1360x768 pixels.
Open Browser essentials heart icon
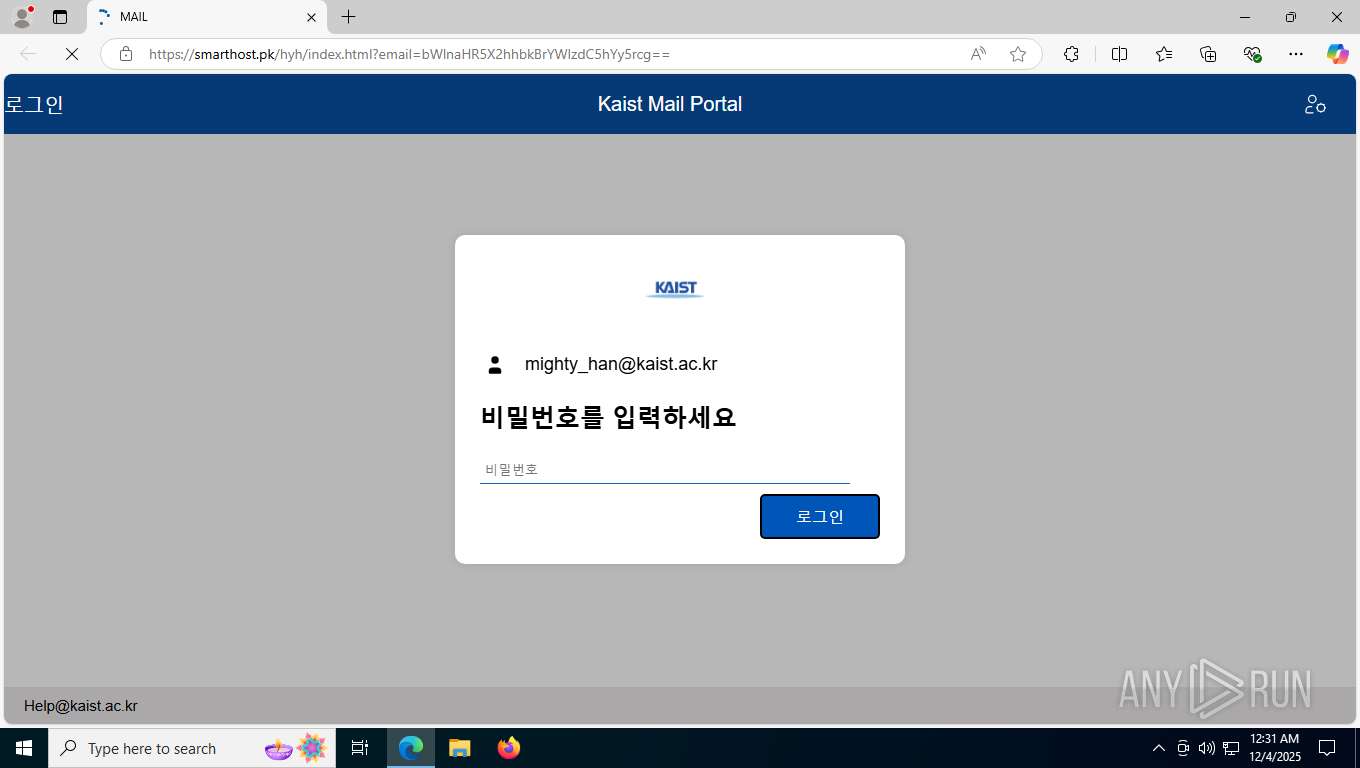tap(1252, 54)
